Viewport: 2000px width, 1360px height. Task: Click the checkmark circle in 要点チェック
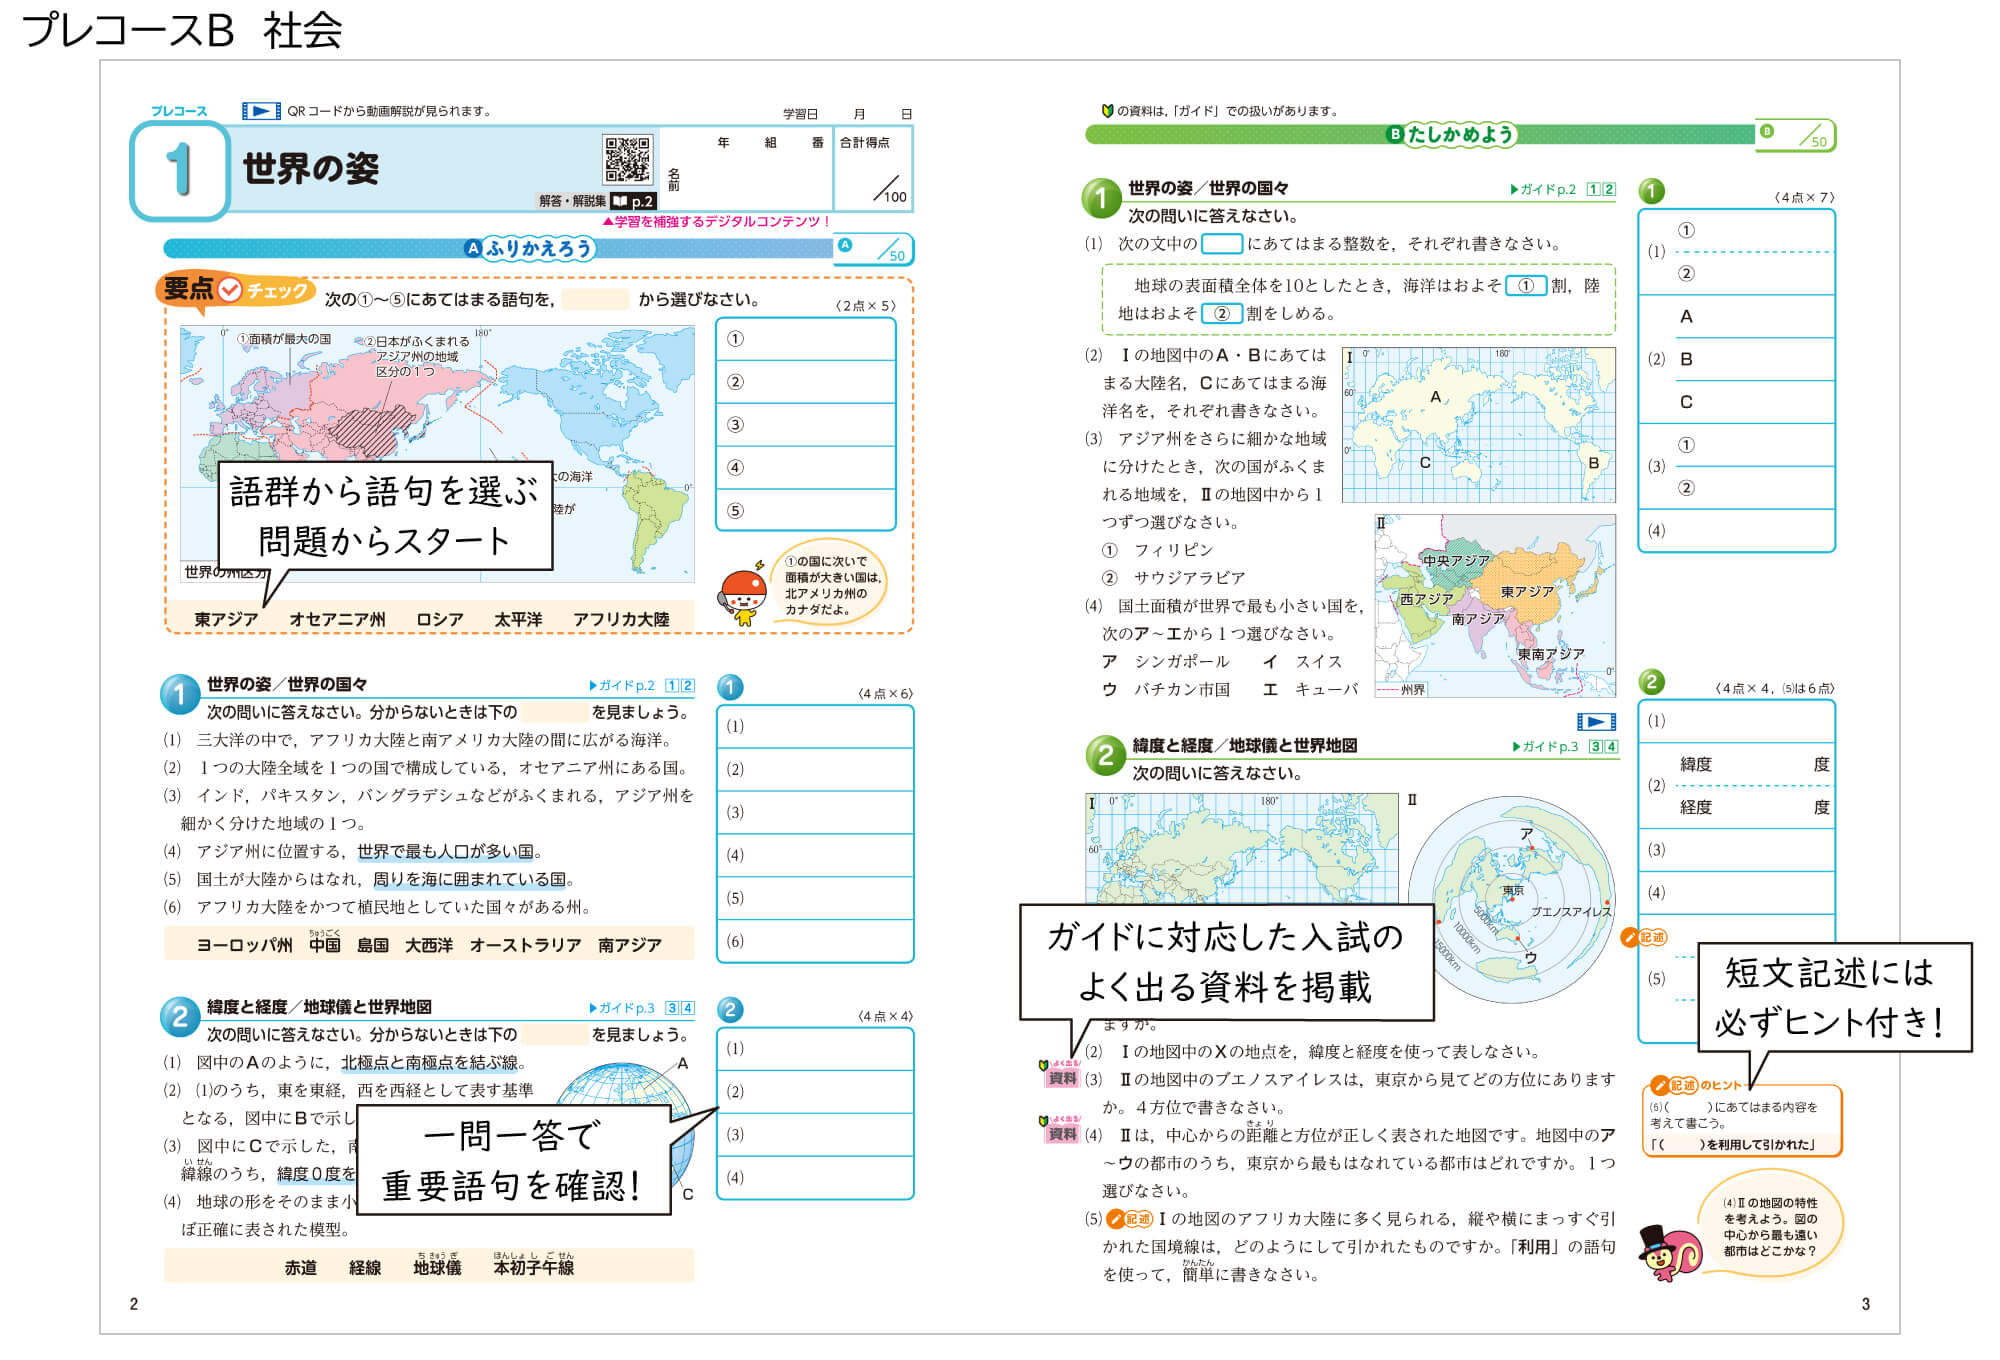pos(230,290)
